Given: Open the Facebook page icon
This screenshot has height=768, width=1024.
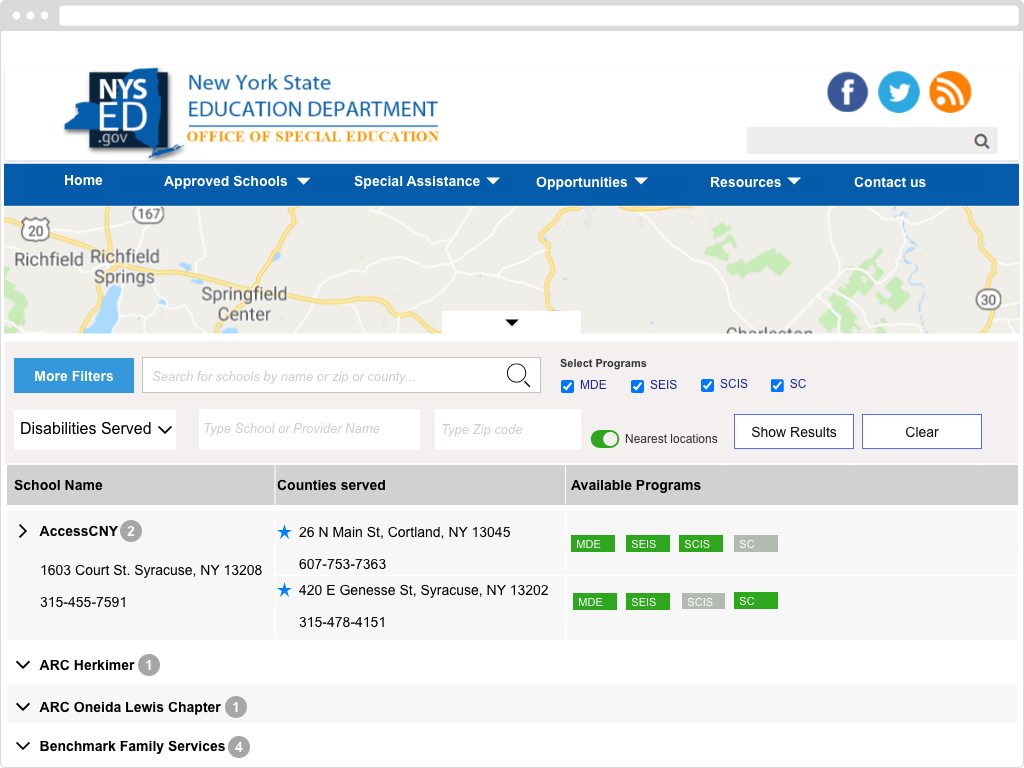Looking at the screenshot, I should 847,92.
